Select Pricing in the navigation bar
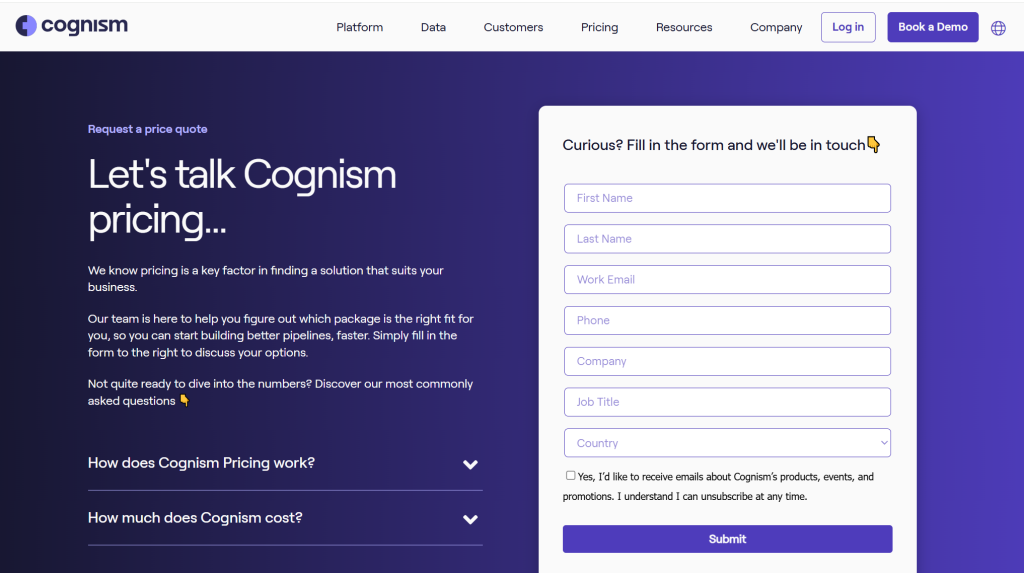The width and height of the screenshot is (1024, 573). coord(599,27)
